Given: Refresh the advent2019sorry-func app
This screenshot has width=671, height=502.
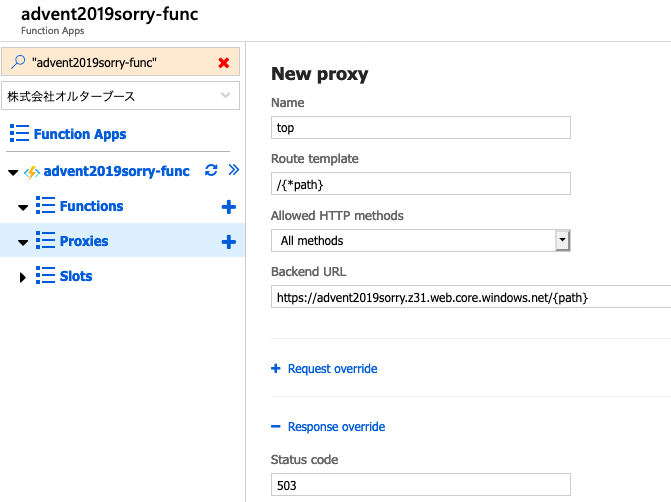Looking at the screenshot, I should click(x=210, y=171).
